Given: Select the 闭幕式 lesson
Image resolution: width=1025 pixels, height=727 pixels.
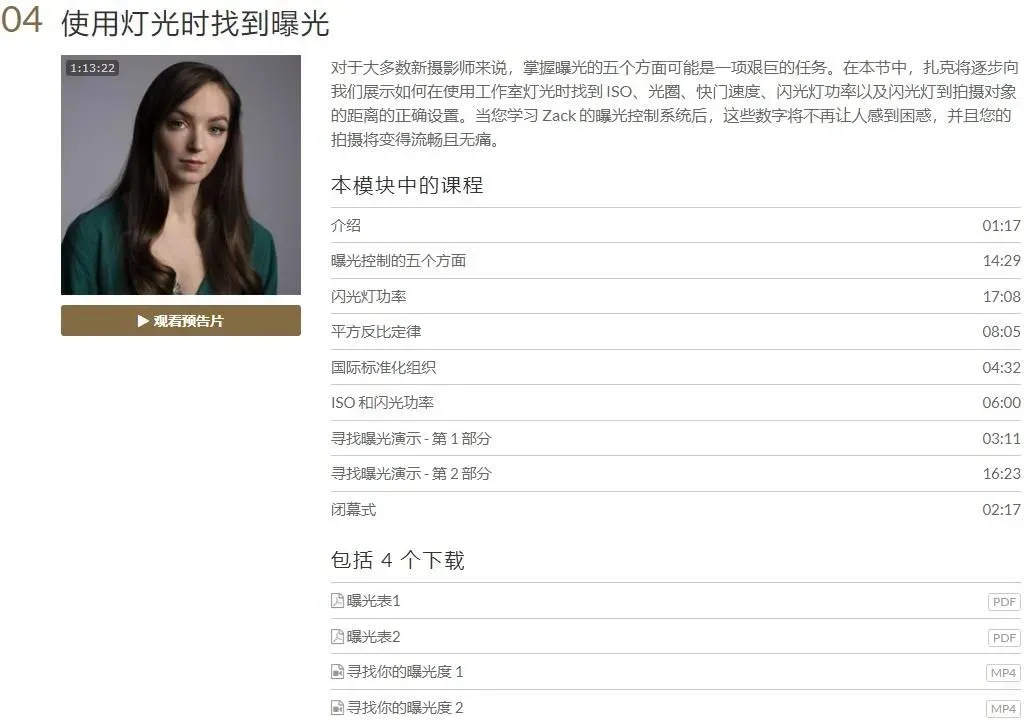Looking at the screenshot, I should (675, 509).
